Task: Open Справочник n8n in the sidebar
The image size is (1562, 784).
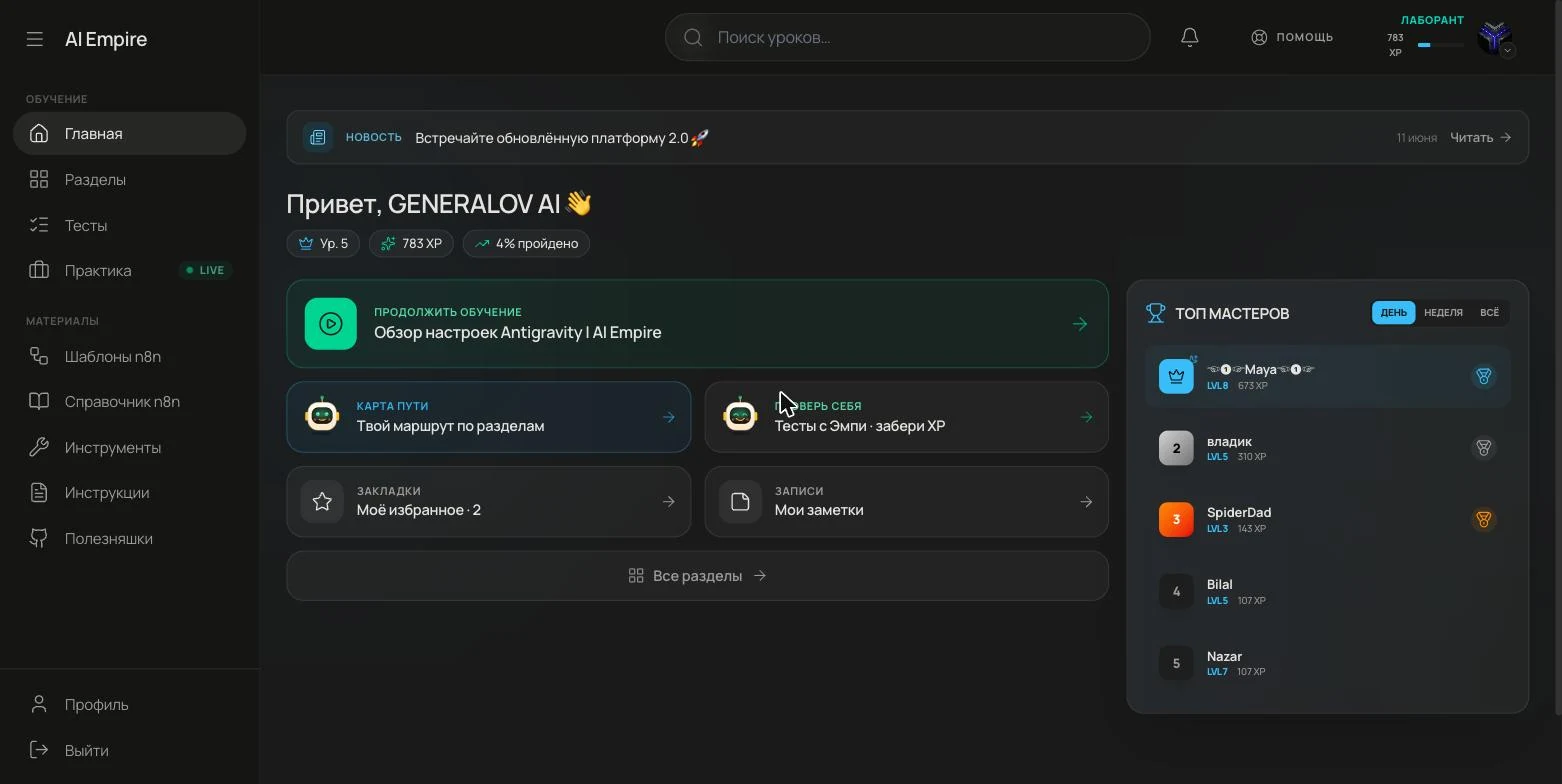Action: (130, 401)
